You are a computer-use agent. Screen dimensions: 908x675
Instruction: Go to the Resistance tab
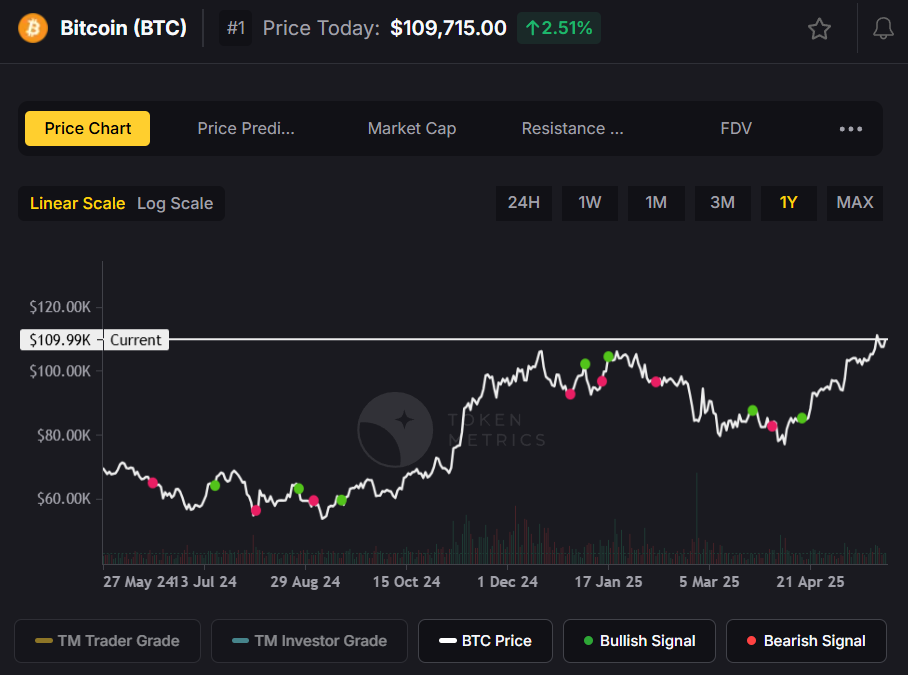coord(572,129)
